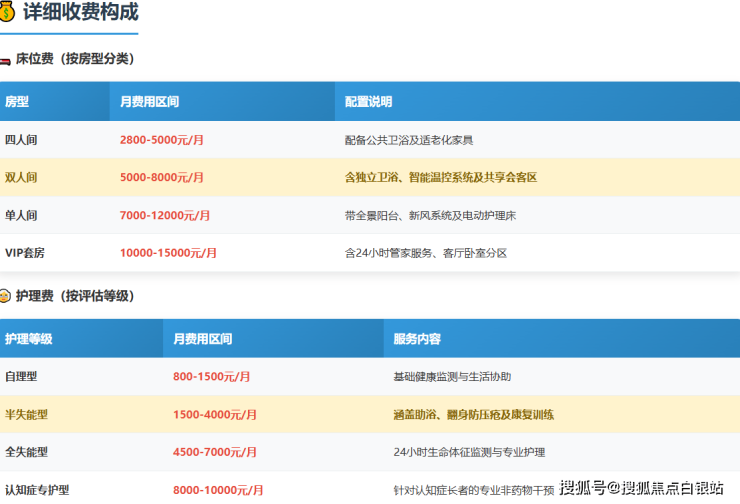Select the 自理型 care level row

[370, 377]
